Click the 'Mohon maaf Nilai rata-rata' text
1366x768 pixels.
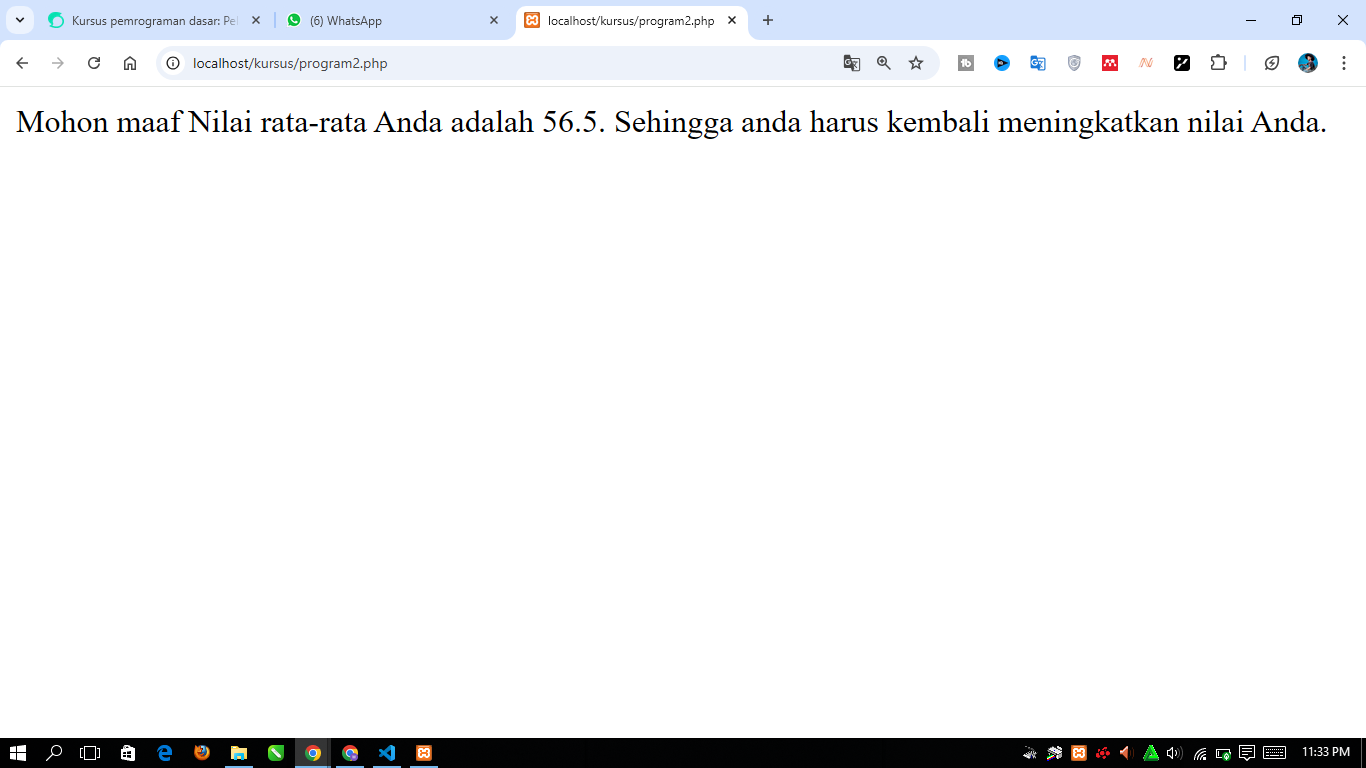tap(191, 122)
